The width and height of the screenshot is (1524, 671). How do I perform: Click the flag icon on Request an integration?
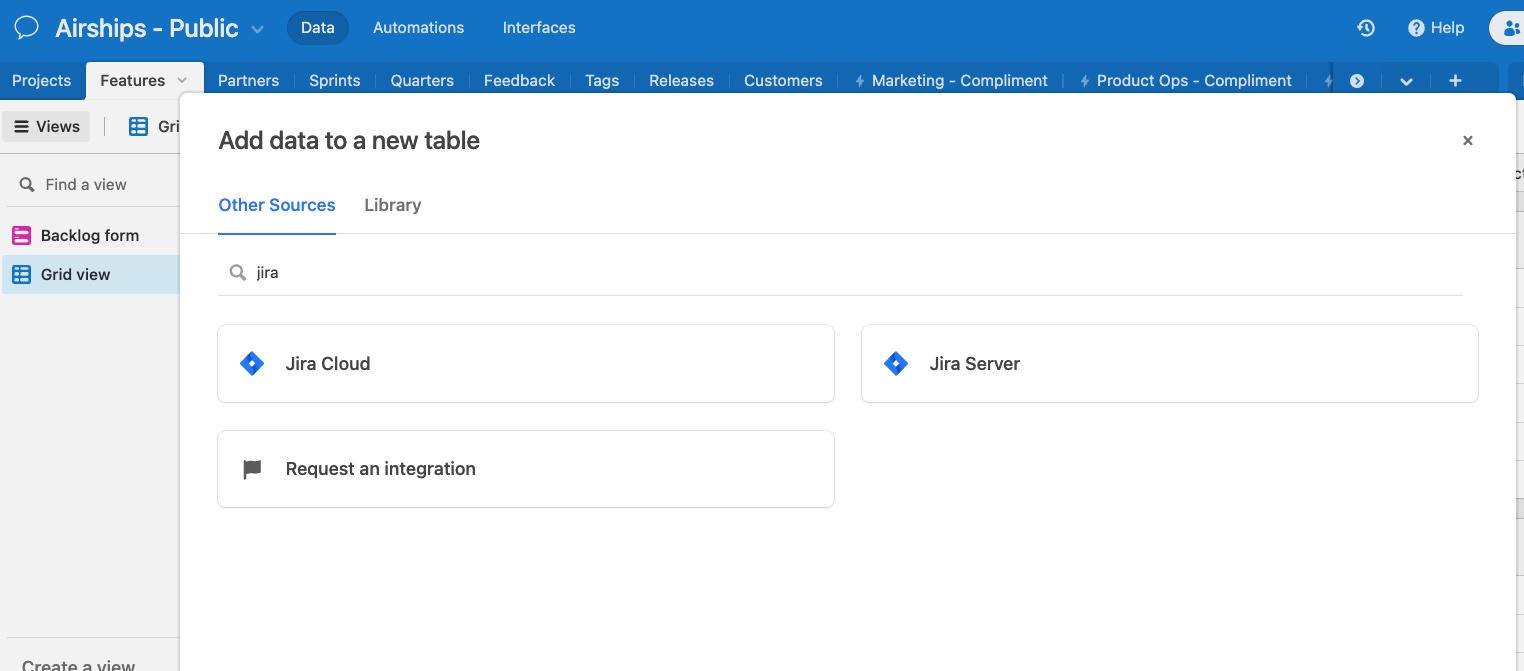[251, 469]
